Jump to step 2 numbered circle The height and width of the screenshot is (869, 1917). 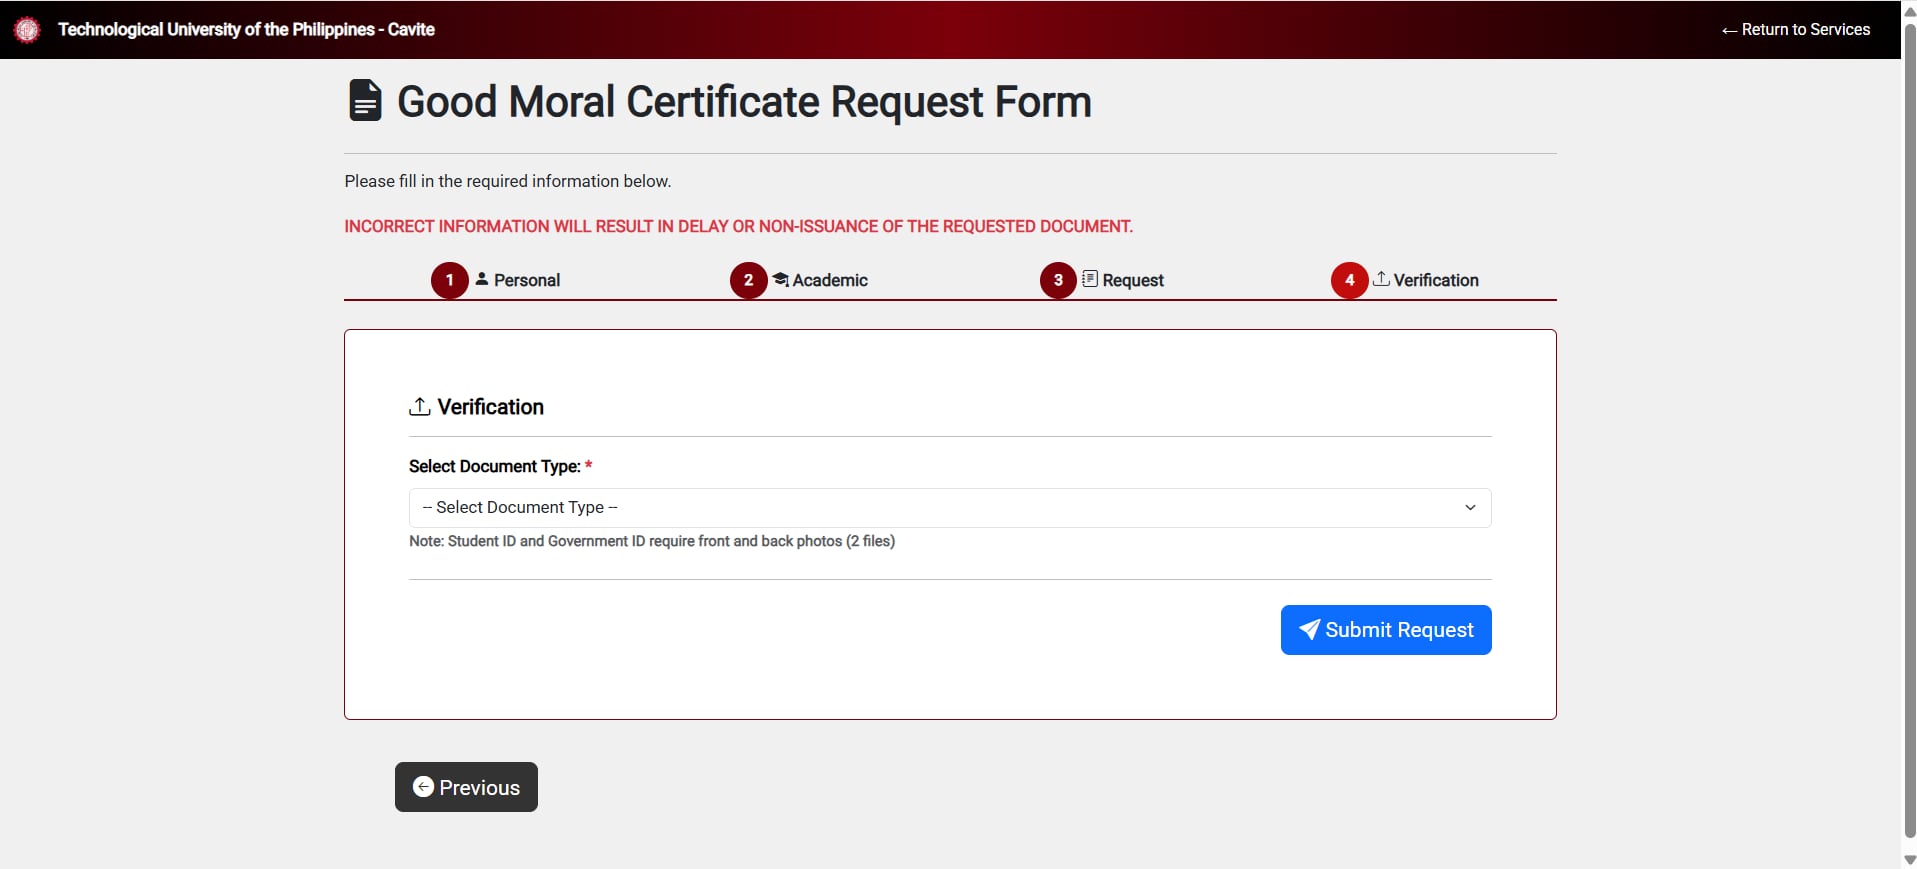tap(749, 280)
